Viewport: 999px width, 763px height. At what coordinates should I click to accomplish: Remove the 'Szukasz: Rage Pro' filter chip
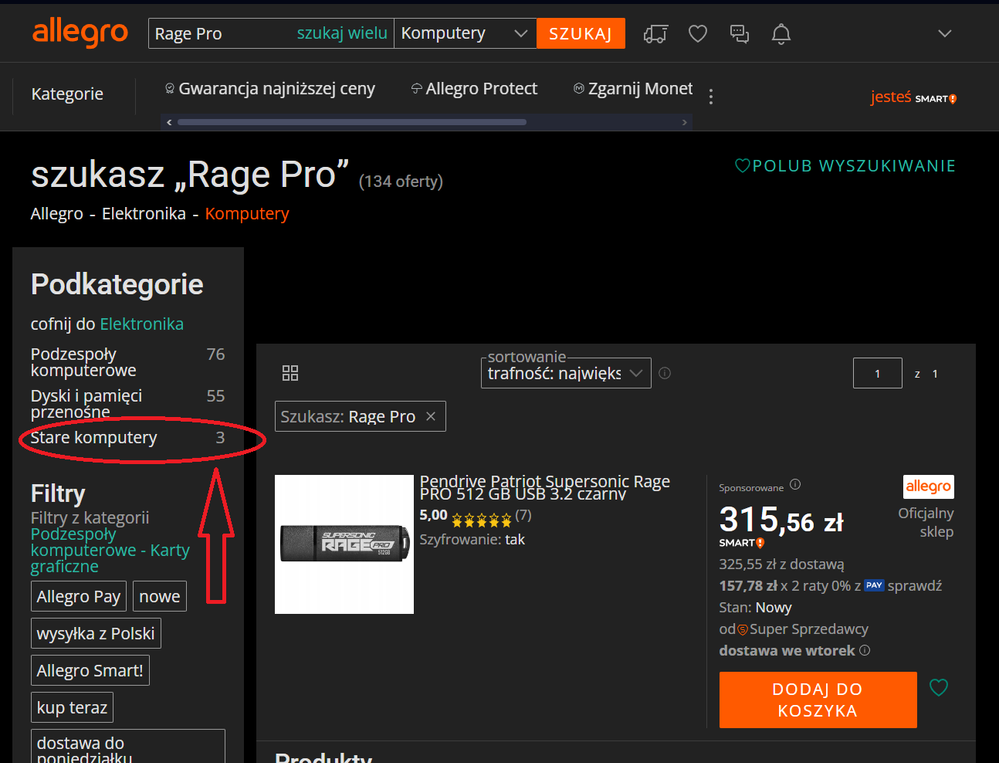[431, 417]
